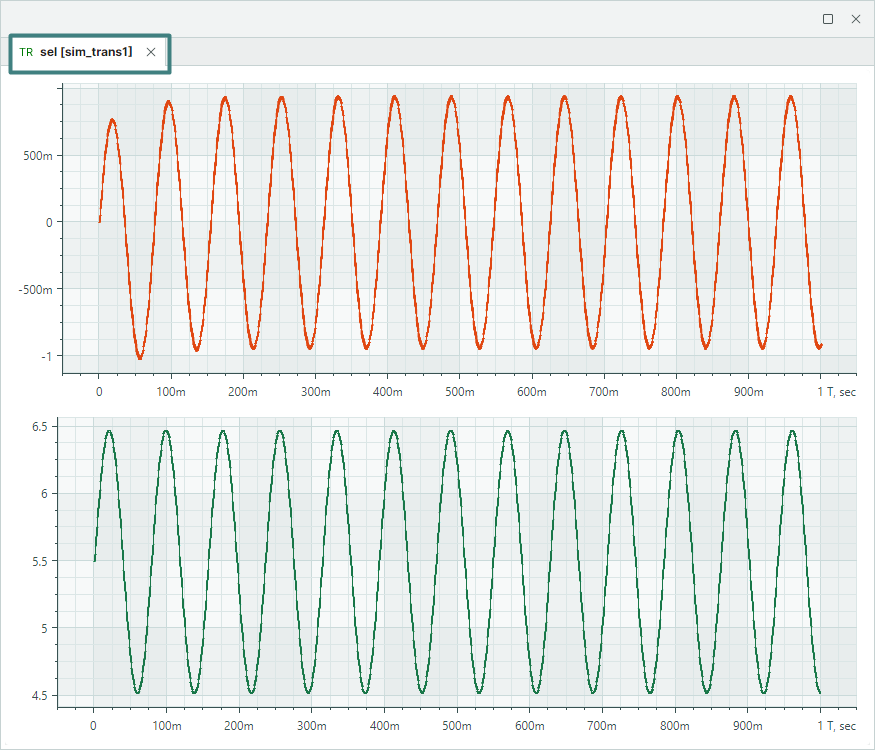Click the 500m tick on upper time axis

click(459, 391)
